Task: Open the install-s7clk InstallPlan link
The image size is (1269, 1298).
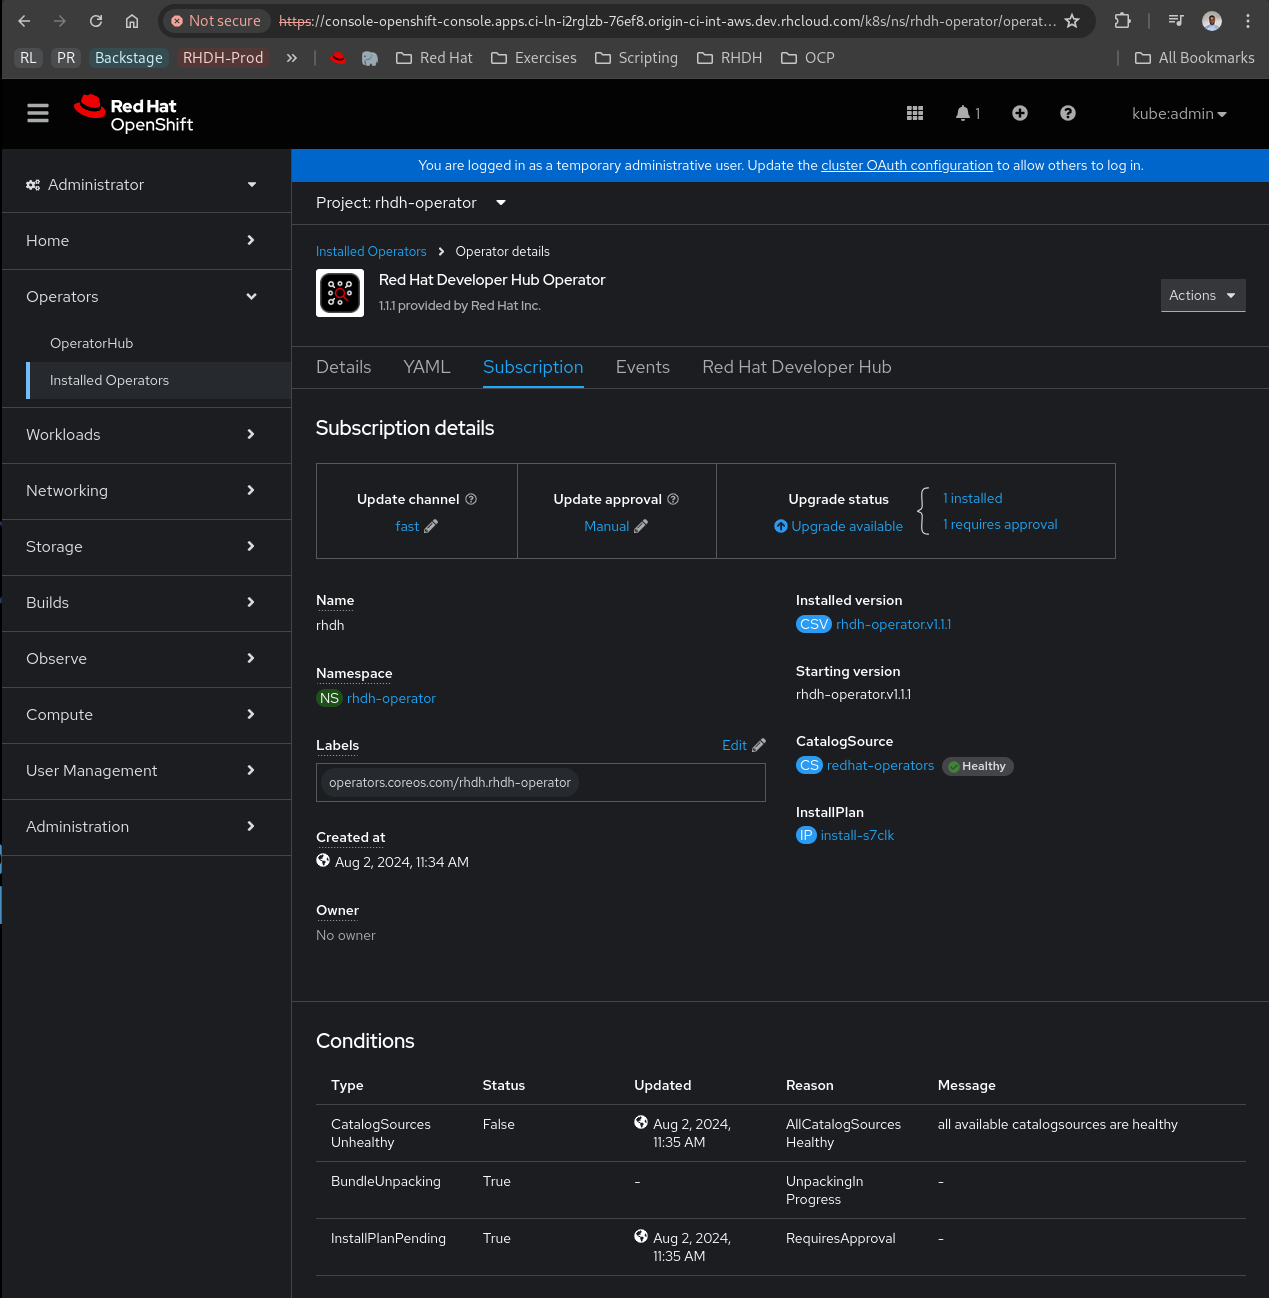Action: click(x=857, y=835)
